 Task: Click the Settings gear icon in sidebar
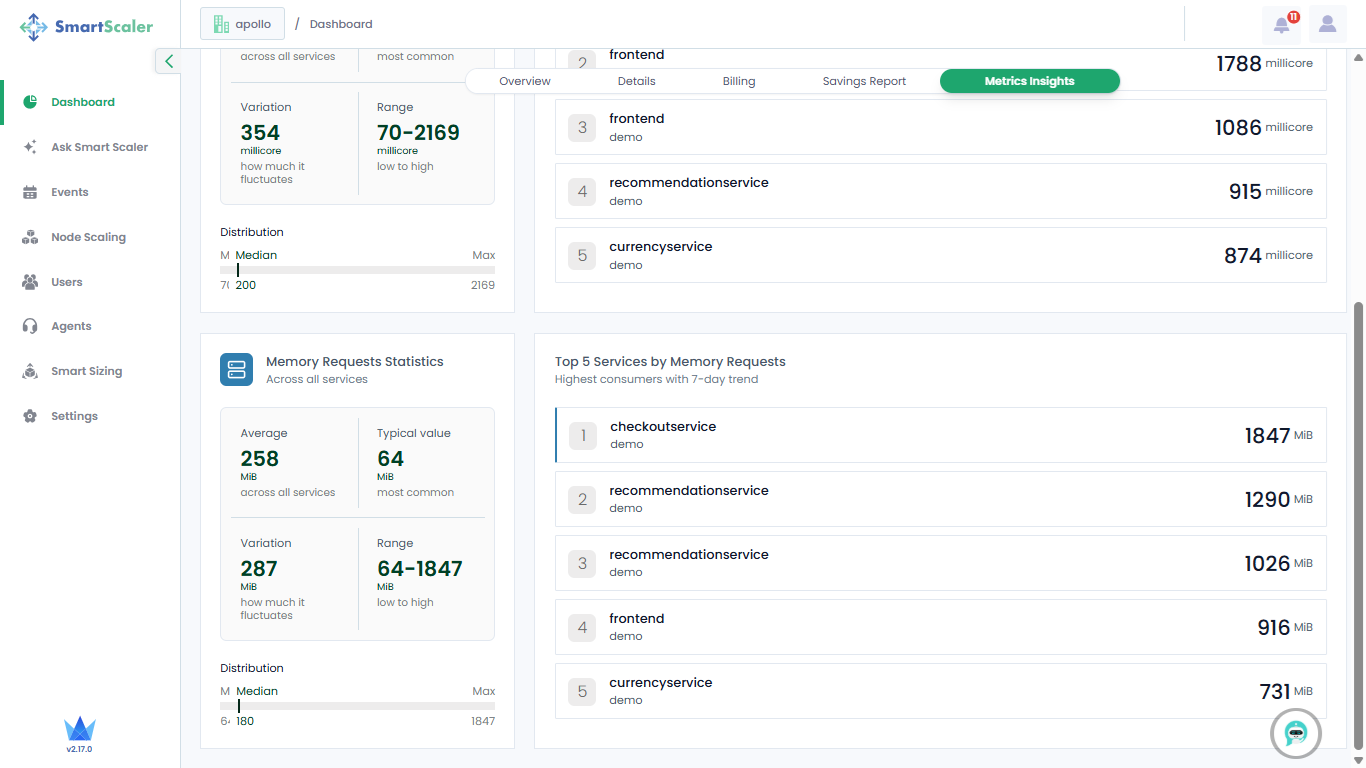(30, 416)
